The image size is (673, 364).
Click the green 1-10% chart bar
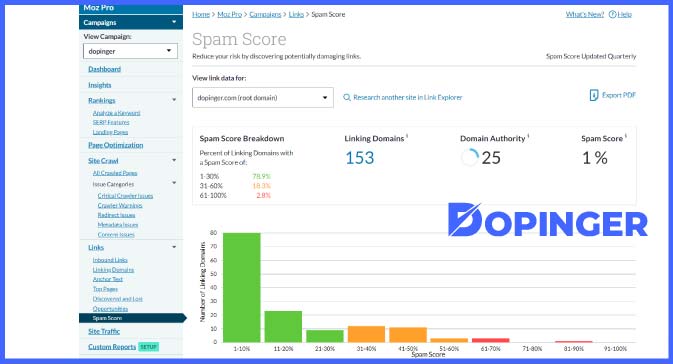(x=242, y=288)
